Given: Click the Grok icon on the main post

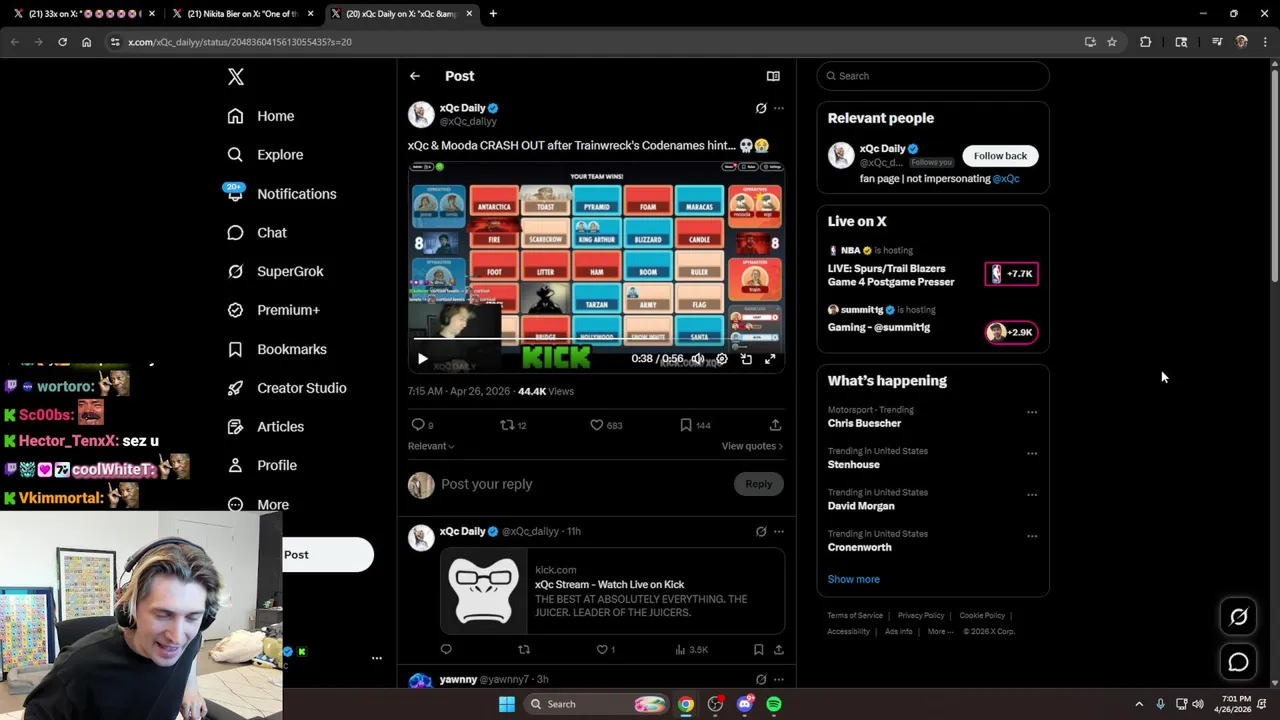Looking at the screenshot, I should point(761,108).
